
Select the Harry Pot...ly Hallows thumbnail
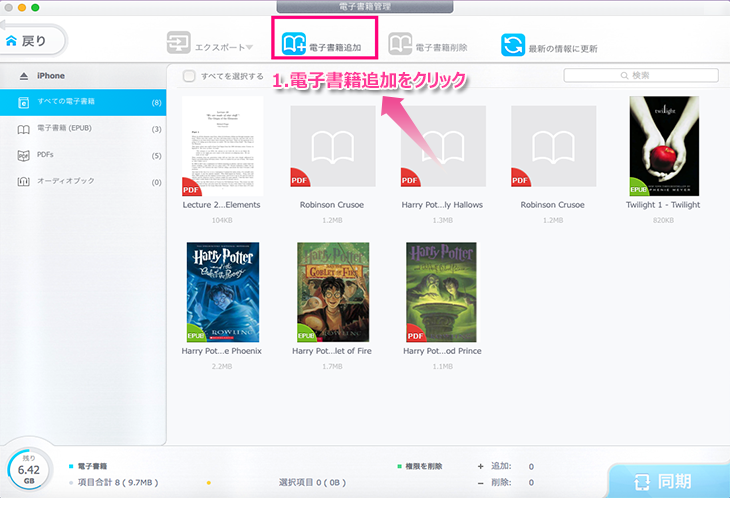coord(443,146)
